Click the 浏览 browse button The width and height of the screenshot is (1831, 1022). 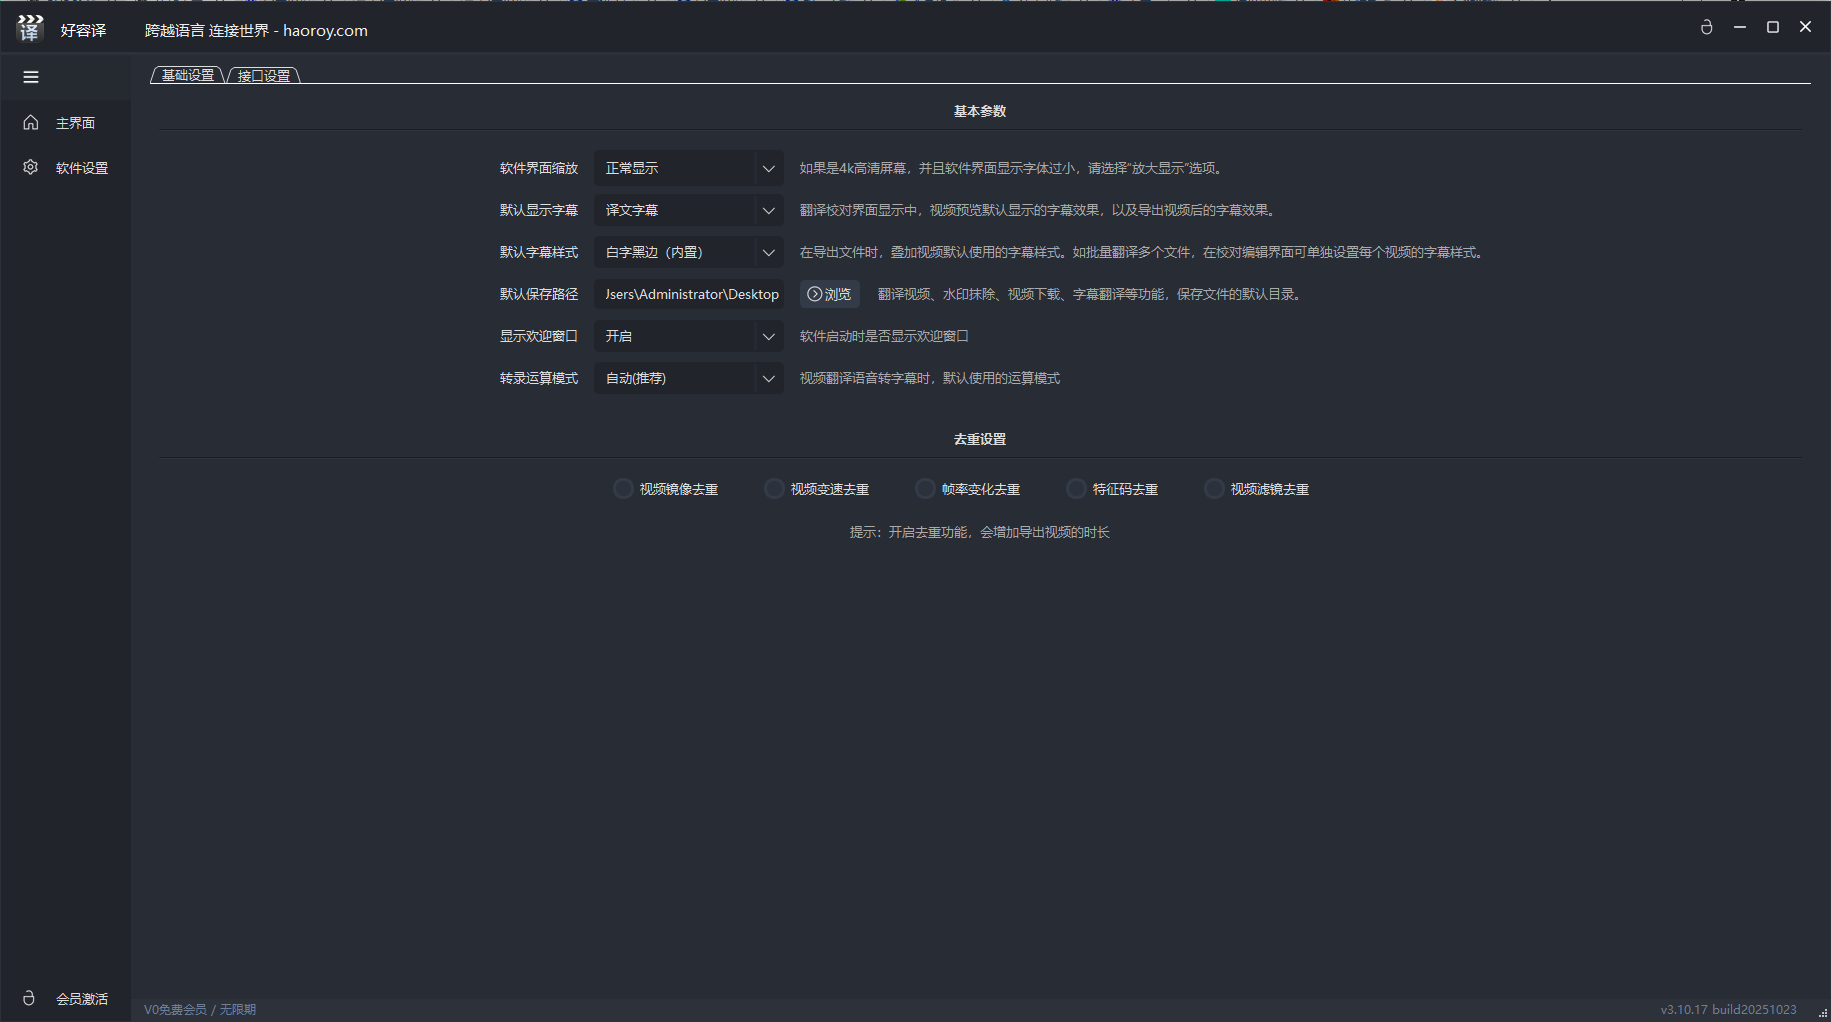pos(829,294)
